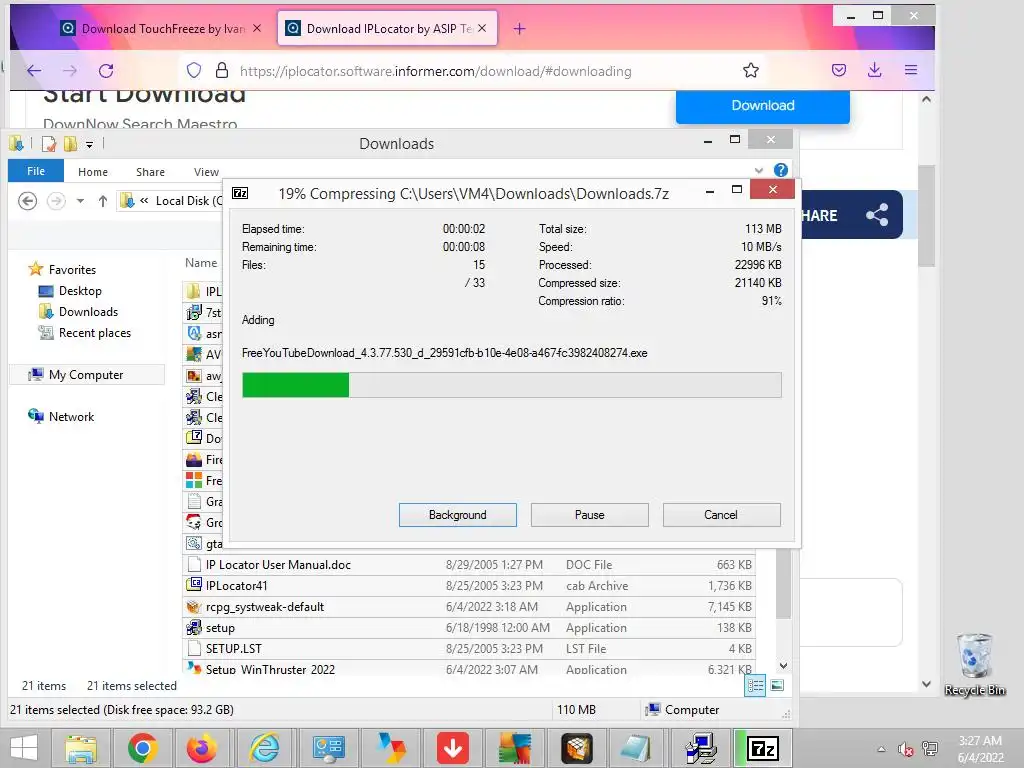This screenshot has height=768, width=1024.
Task: Open Recycle Bin on desktop
Action: tap(974, 664)
